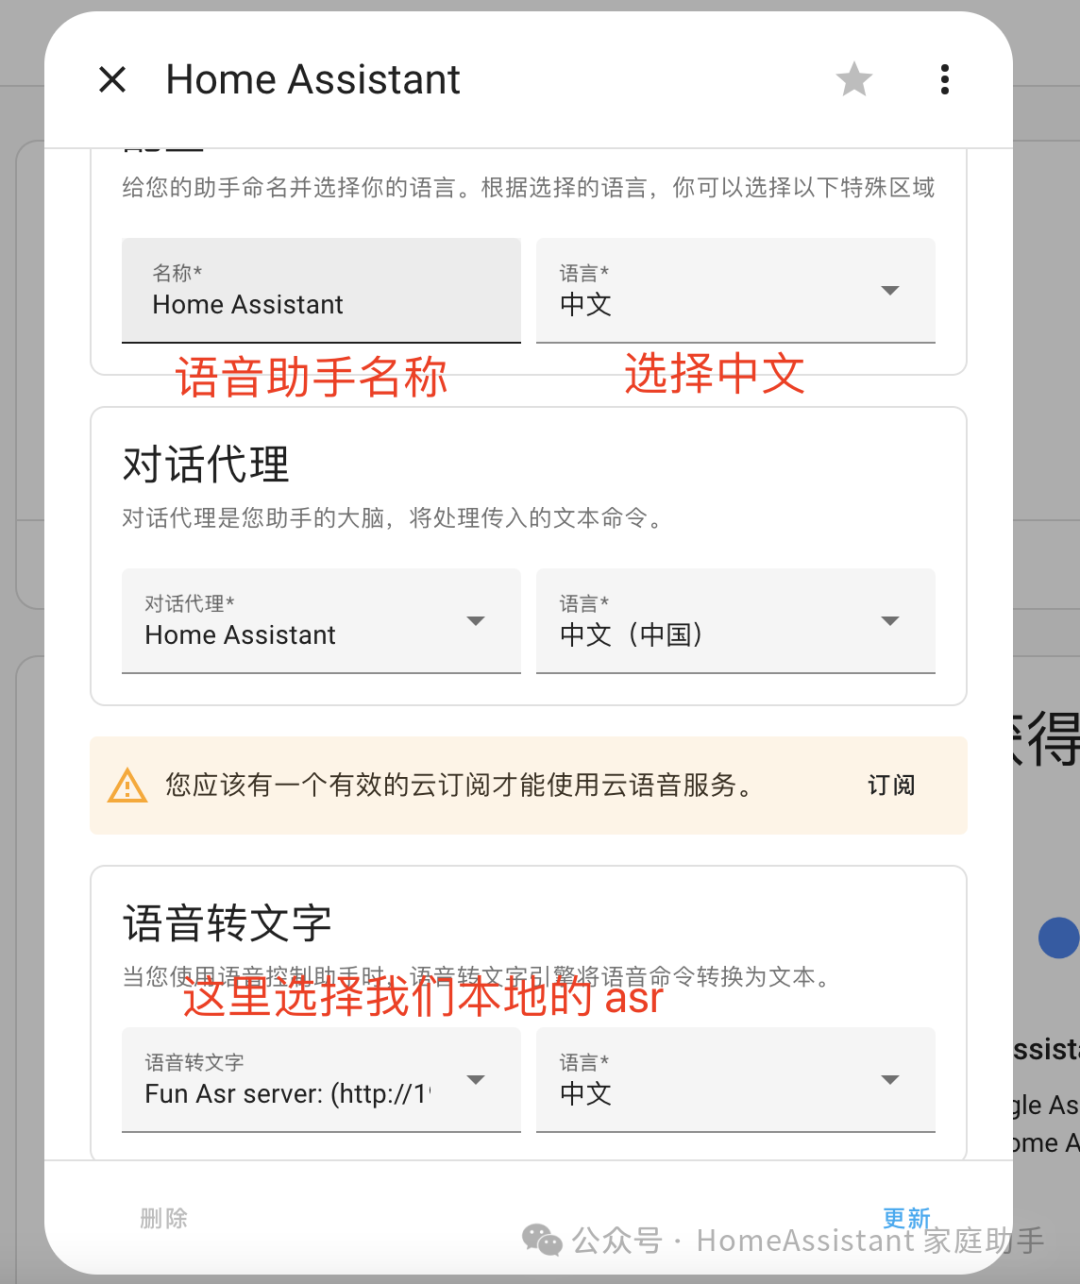Viewport: 1080px width, 1284px height.
Task: Star the Home Assistant voice assistant
Action: coord(854,79)
